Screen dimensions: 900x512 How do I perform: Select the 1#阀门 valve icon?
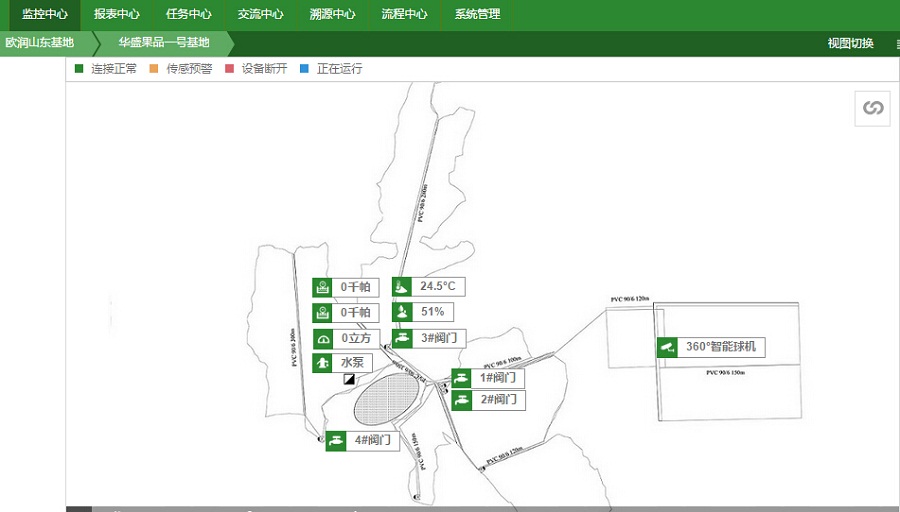461,378
